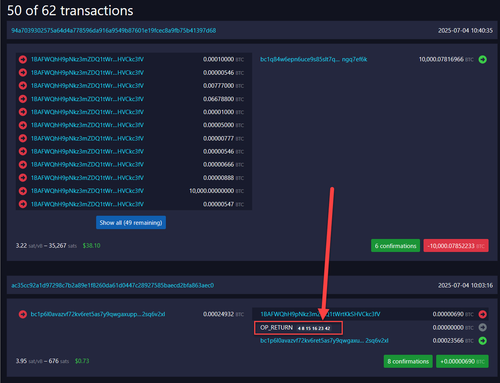The image size is (500, 383).
Task: Click green arrow icon next to 0.00023566 BTC output
Action: click(482, 341)
